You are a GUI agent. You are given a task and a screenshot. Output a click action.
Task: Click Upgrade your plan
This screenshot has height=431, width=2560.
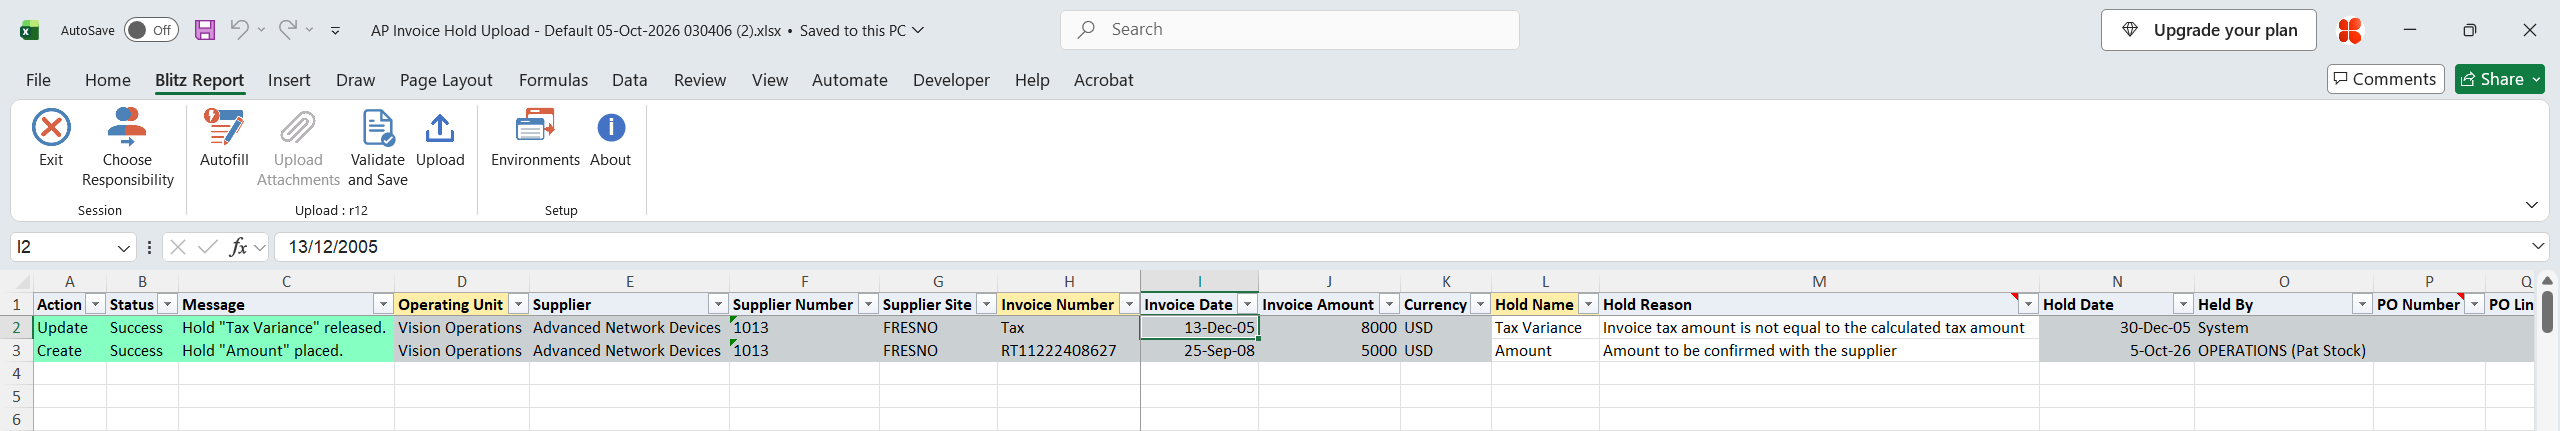pos(2210,30)
